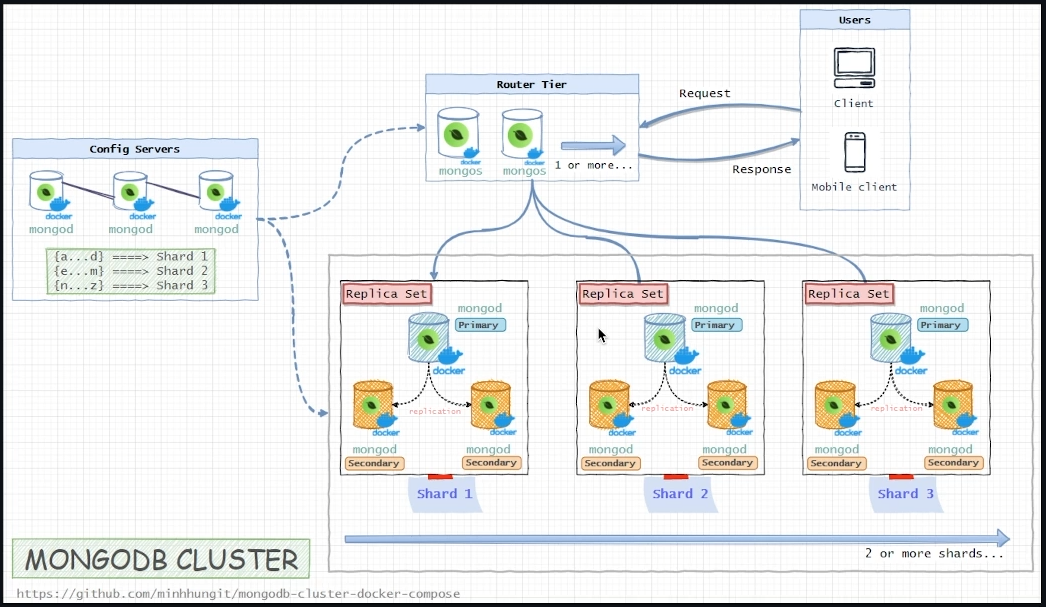Select the left mongos icon in Router Tier
Screen dimensions: 1046x607
(x=459, y=135)
